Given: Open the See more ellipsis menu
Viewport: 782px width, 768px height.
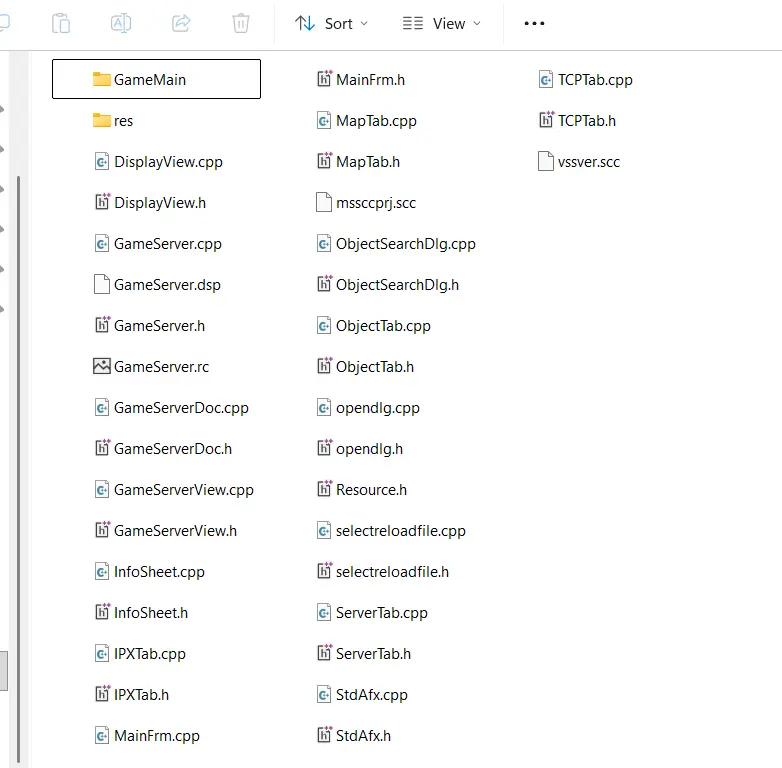Looking at the screenshot, I should coord(534,23).
